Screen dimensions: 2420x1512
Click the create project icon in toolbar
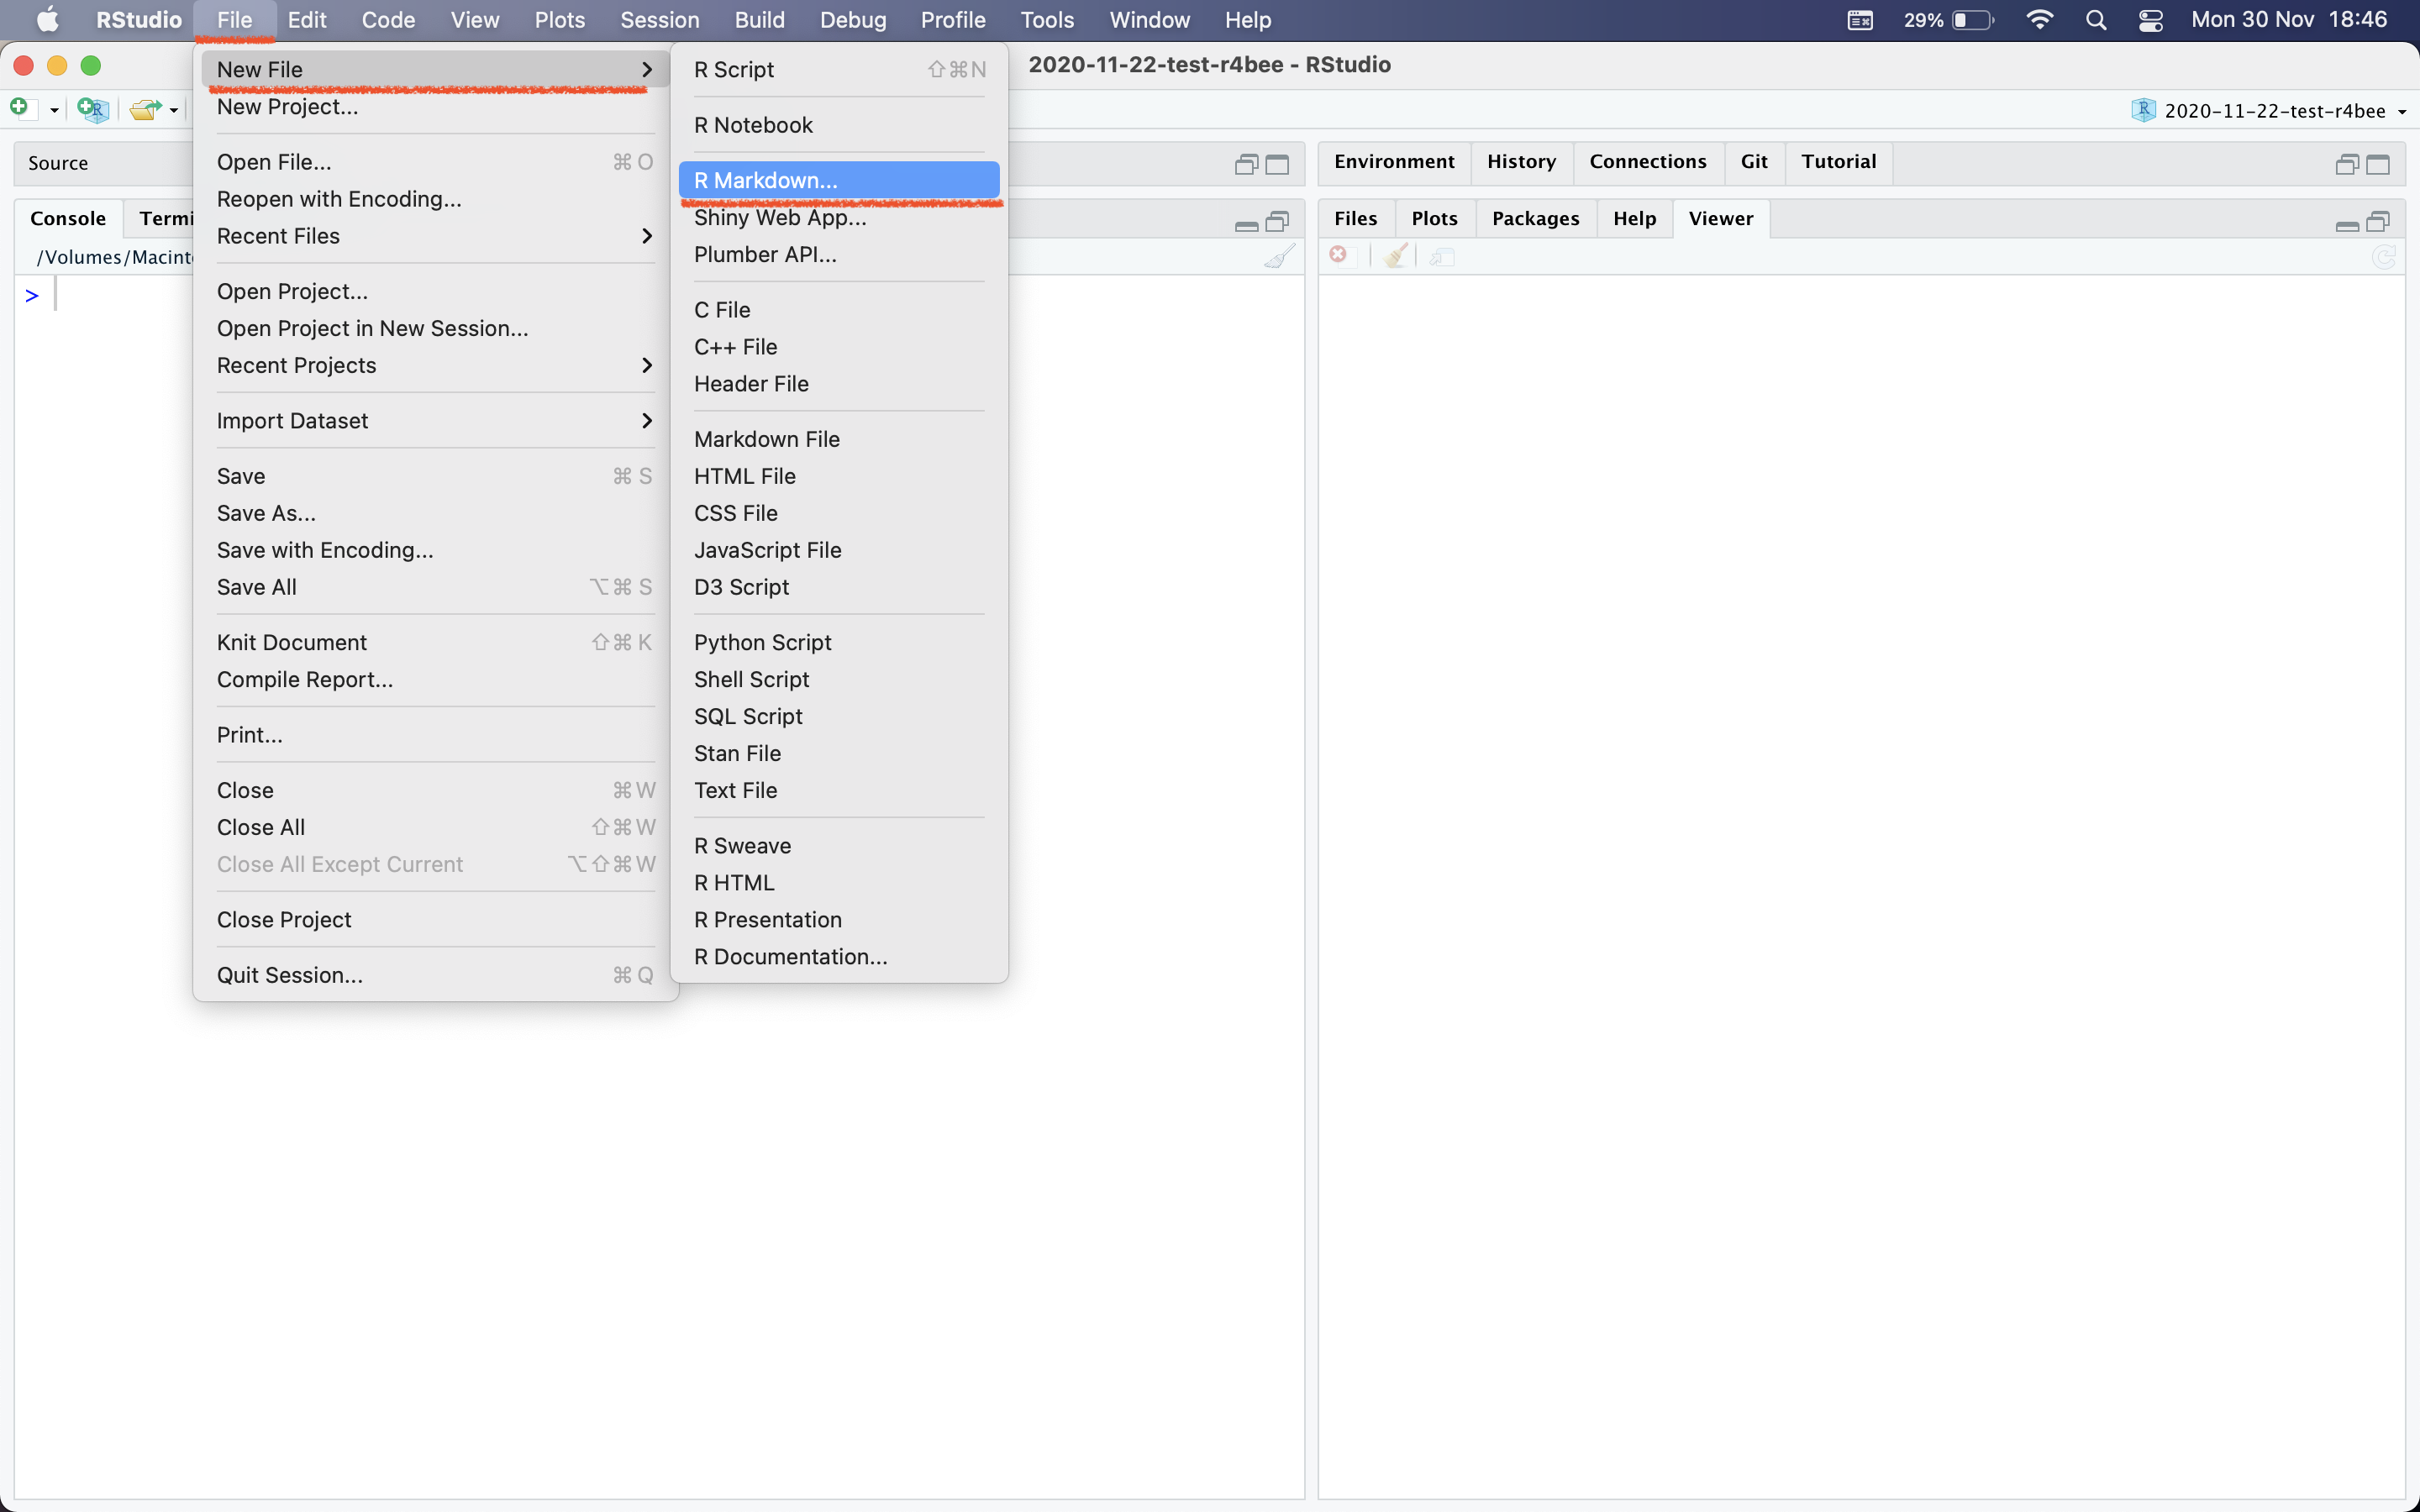[93, 109]
